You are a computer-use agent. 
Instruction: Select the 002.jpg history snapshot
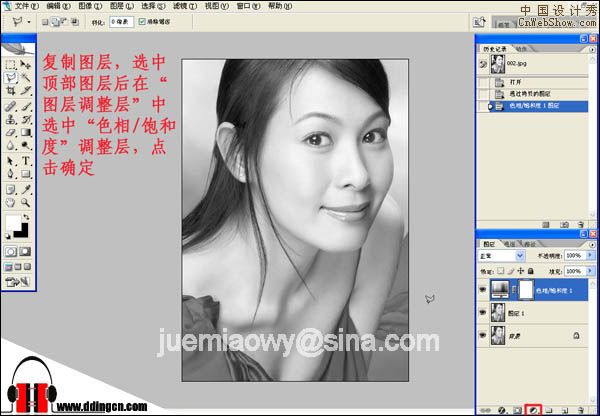tap(534, 64)
